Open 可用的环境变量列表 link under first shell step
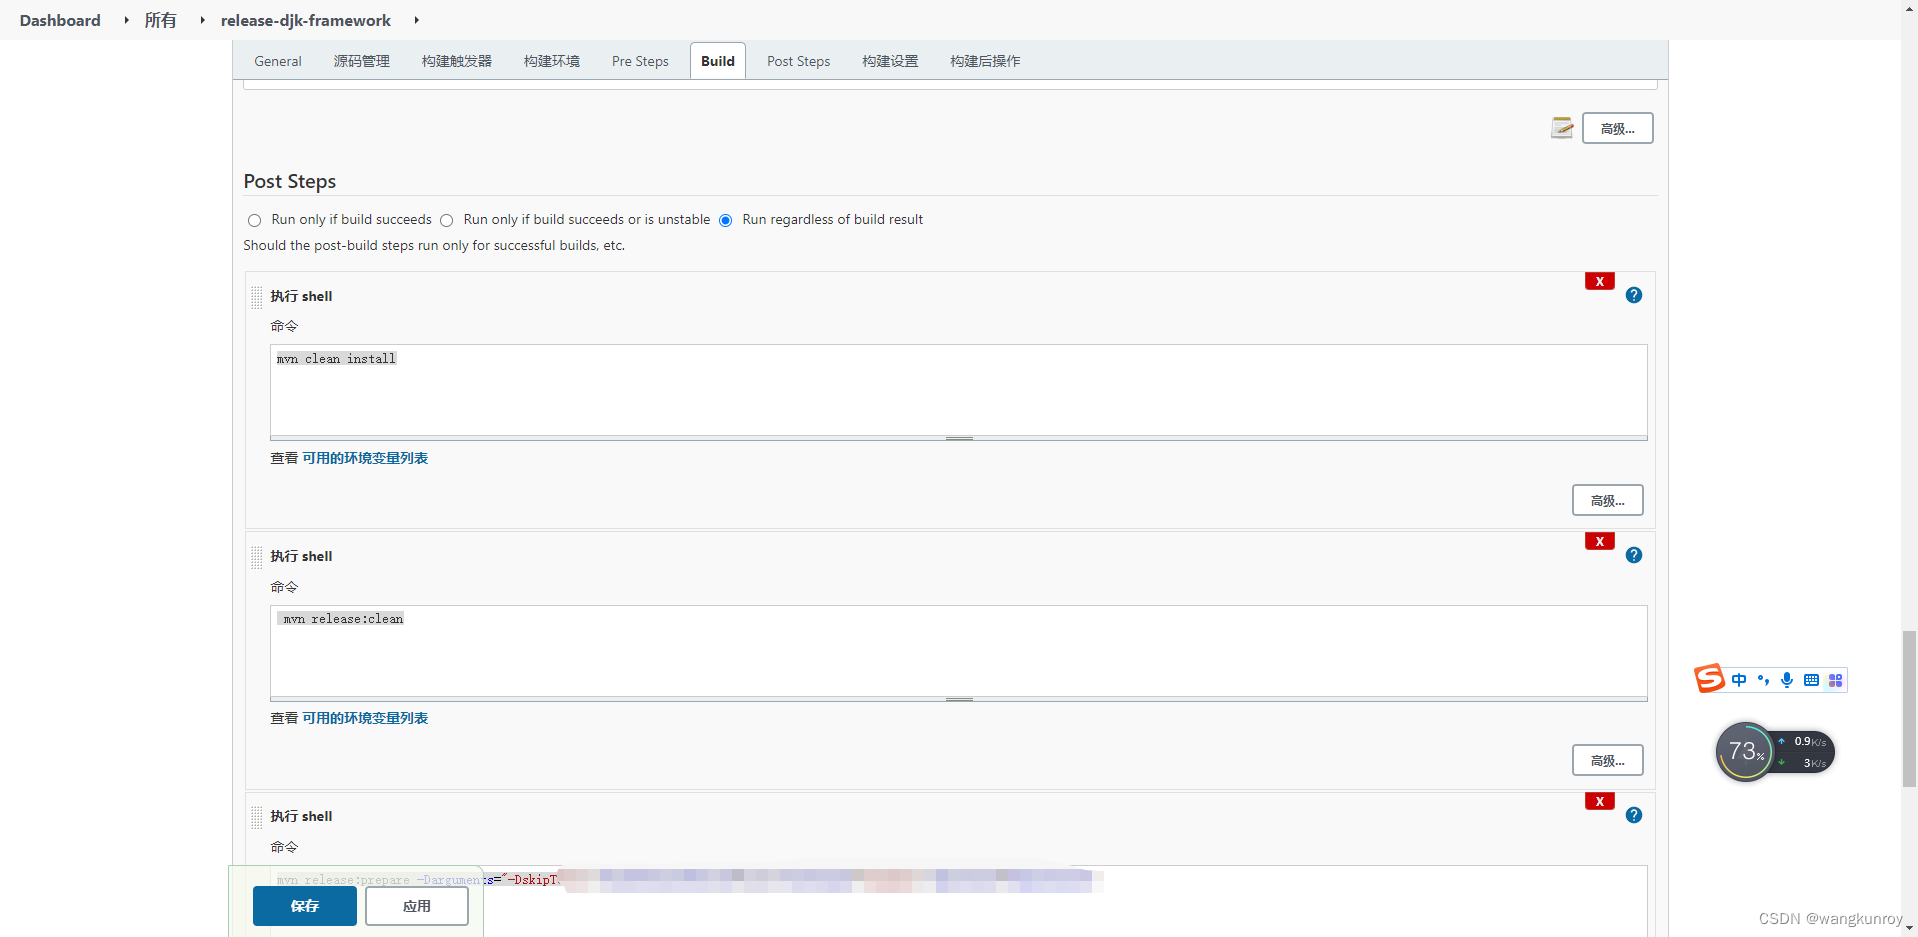 (x=365, y=458)
